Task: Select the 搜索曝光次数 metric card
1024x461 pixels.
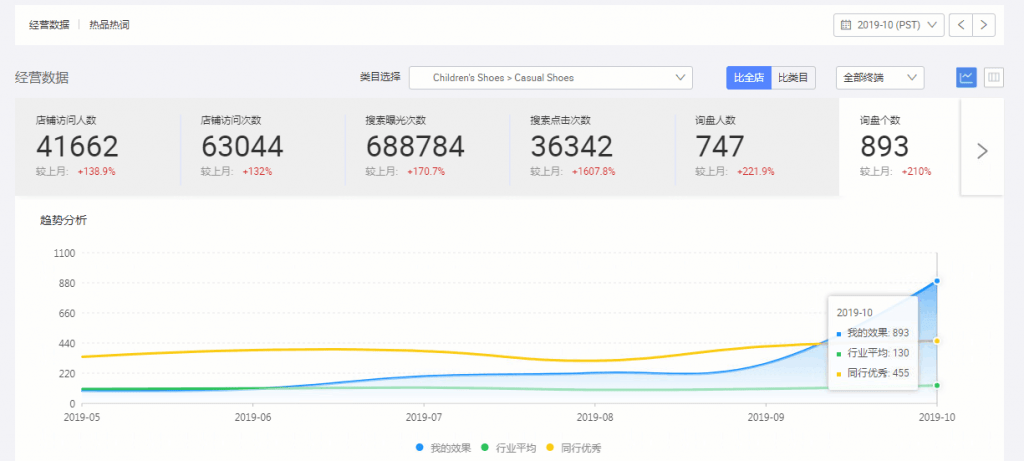Action: pos(427,147)
